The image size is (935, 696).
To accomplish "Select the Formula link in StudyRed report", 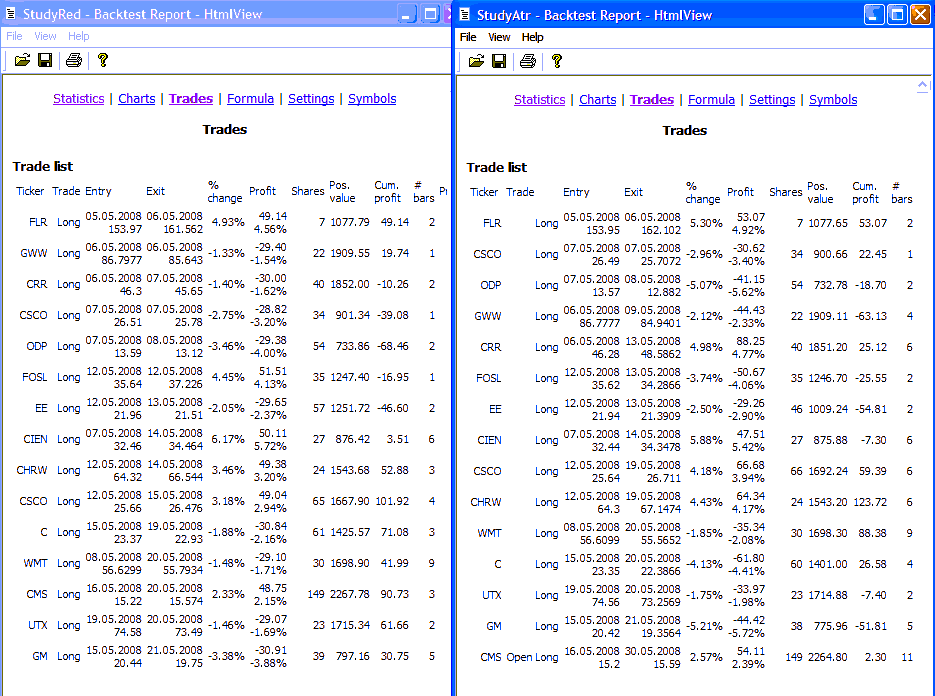I will pos(250,99).
